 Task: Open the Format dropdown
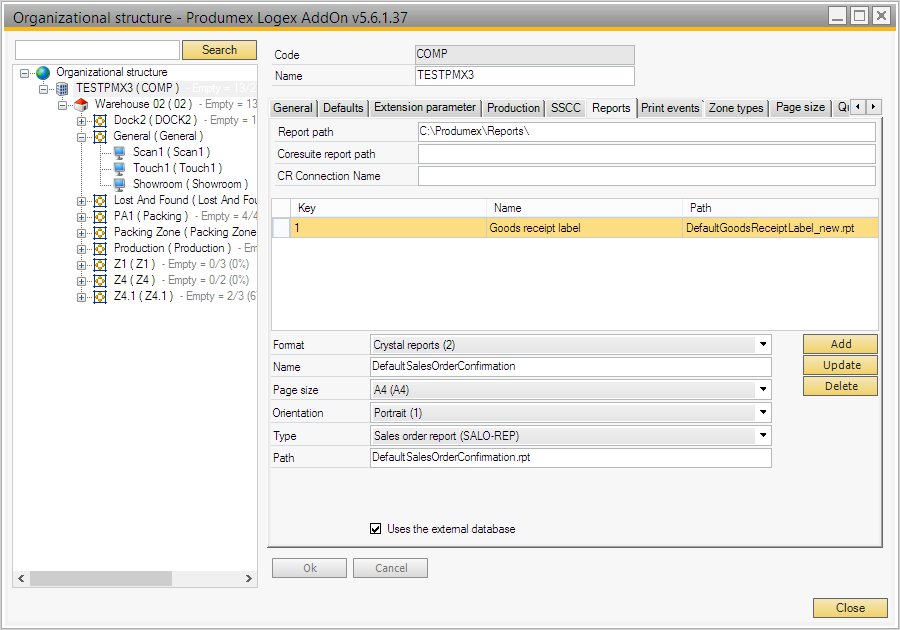(763, 345)
